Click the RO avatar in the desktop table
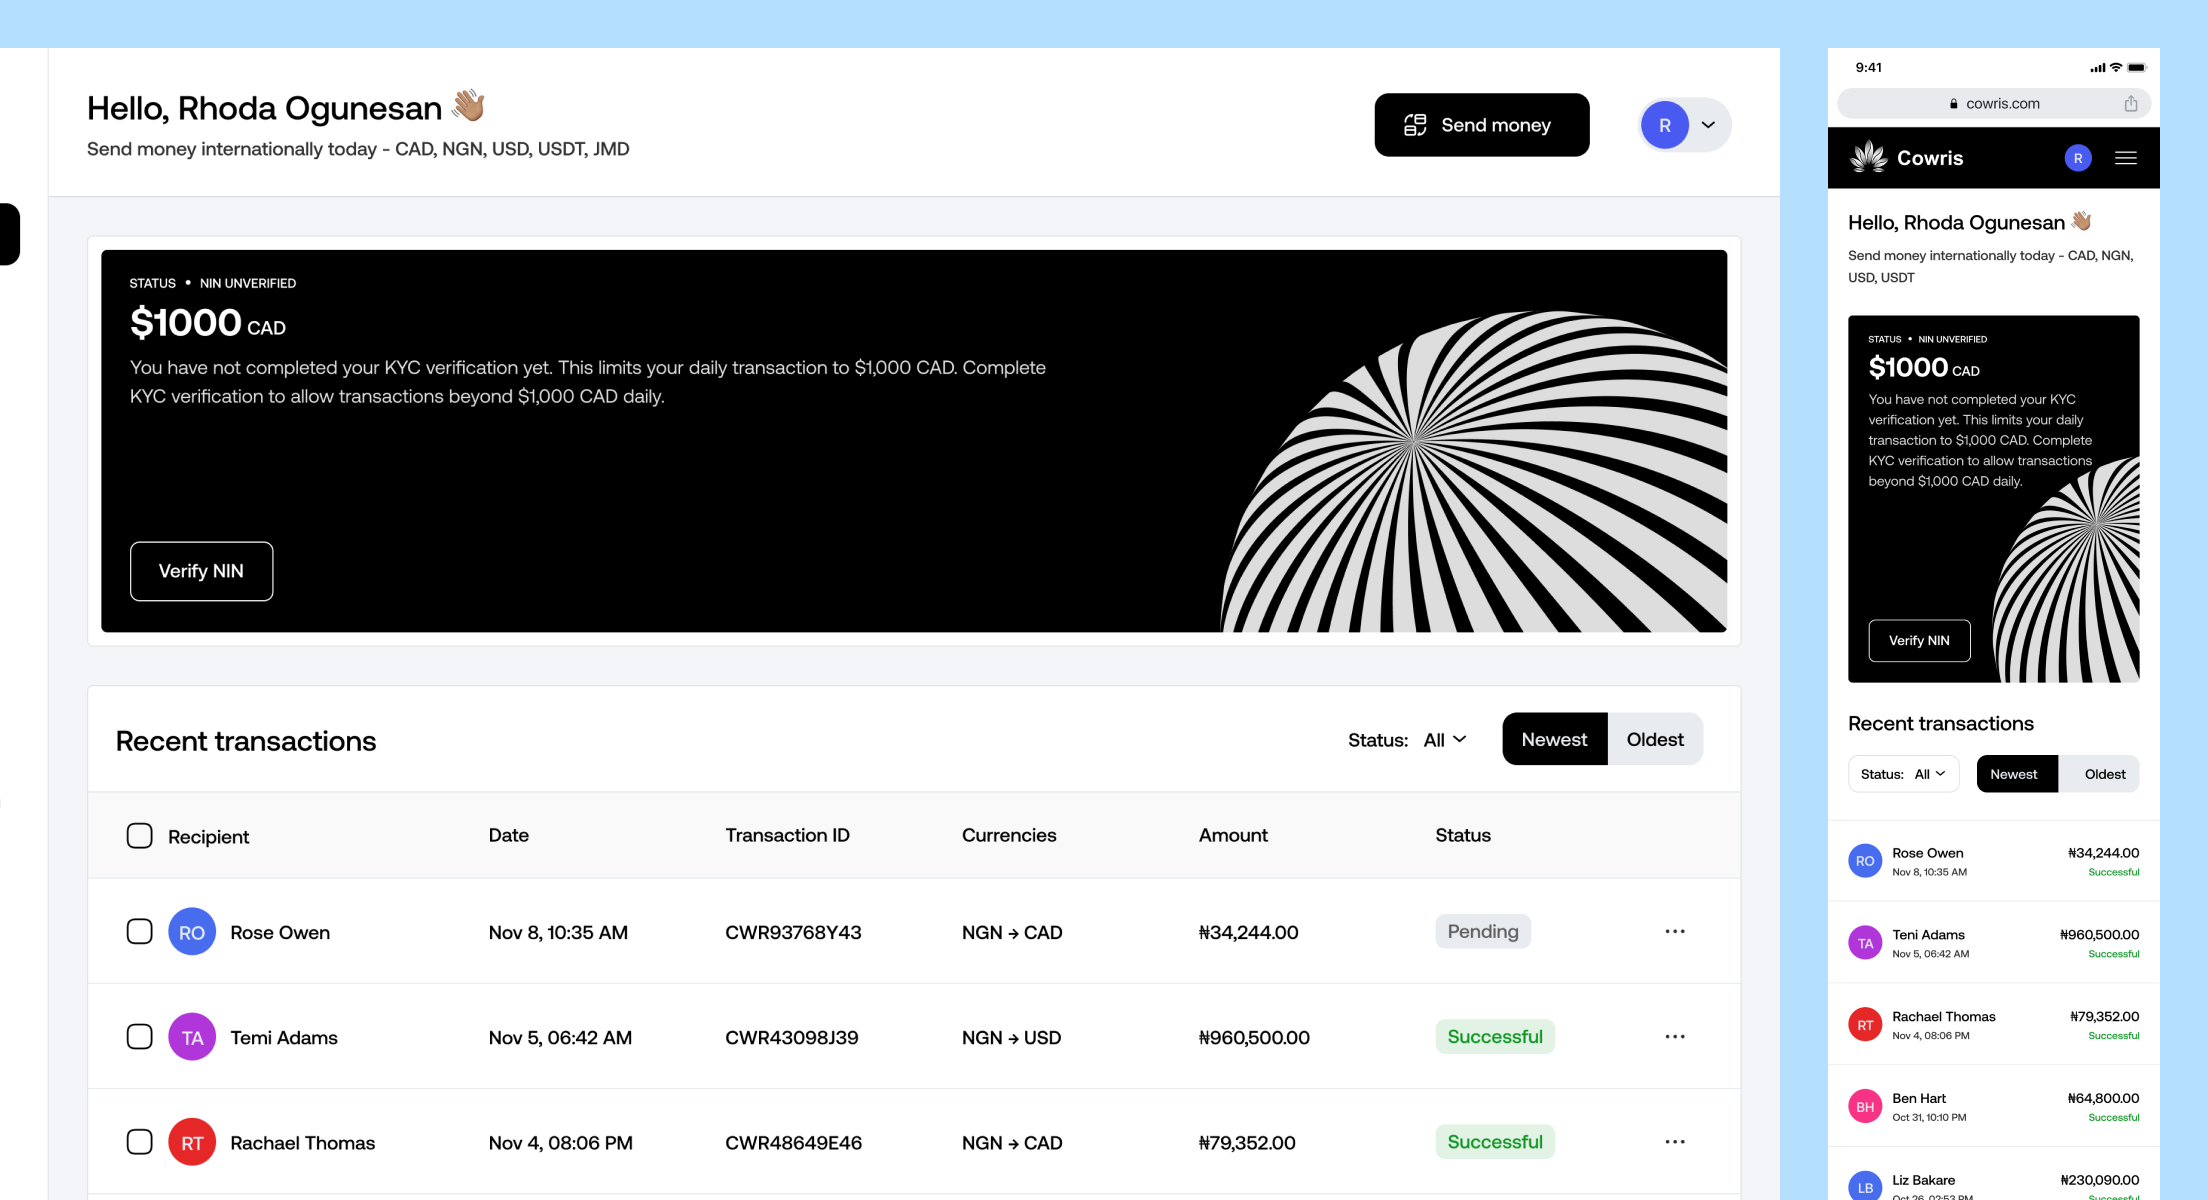This screenshot has height=1200, width=2208. [x=192, y=932]
